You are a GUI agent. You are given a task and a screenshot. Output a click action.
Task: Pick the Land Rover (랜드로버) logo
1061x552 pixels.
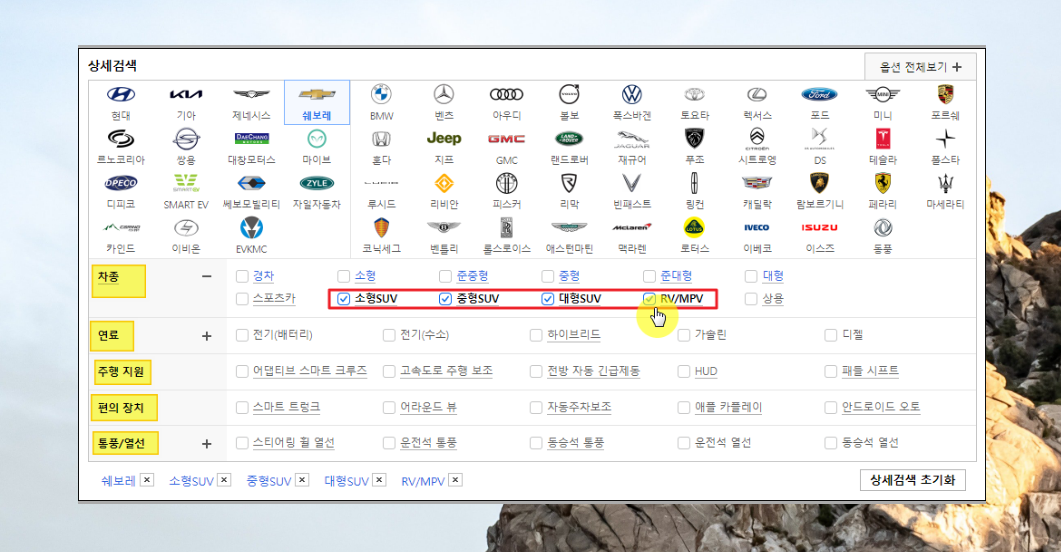click(x=569, y=139)
